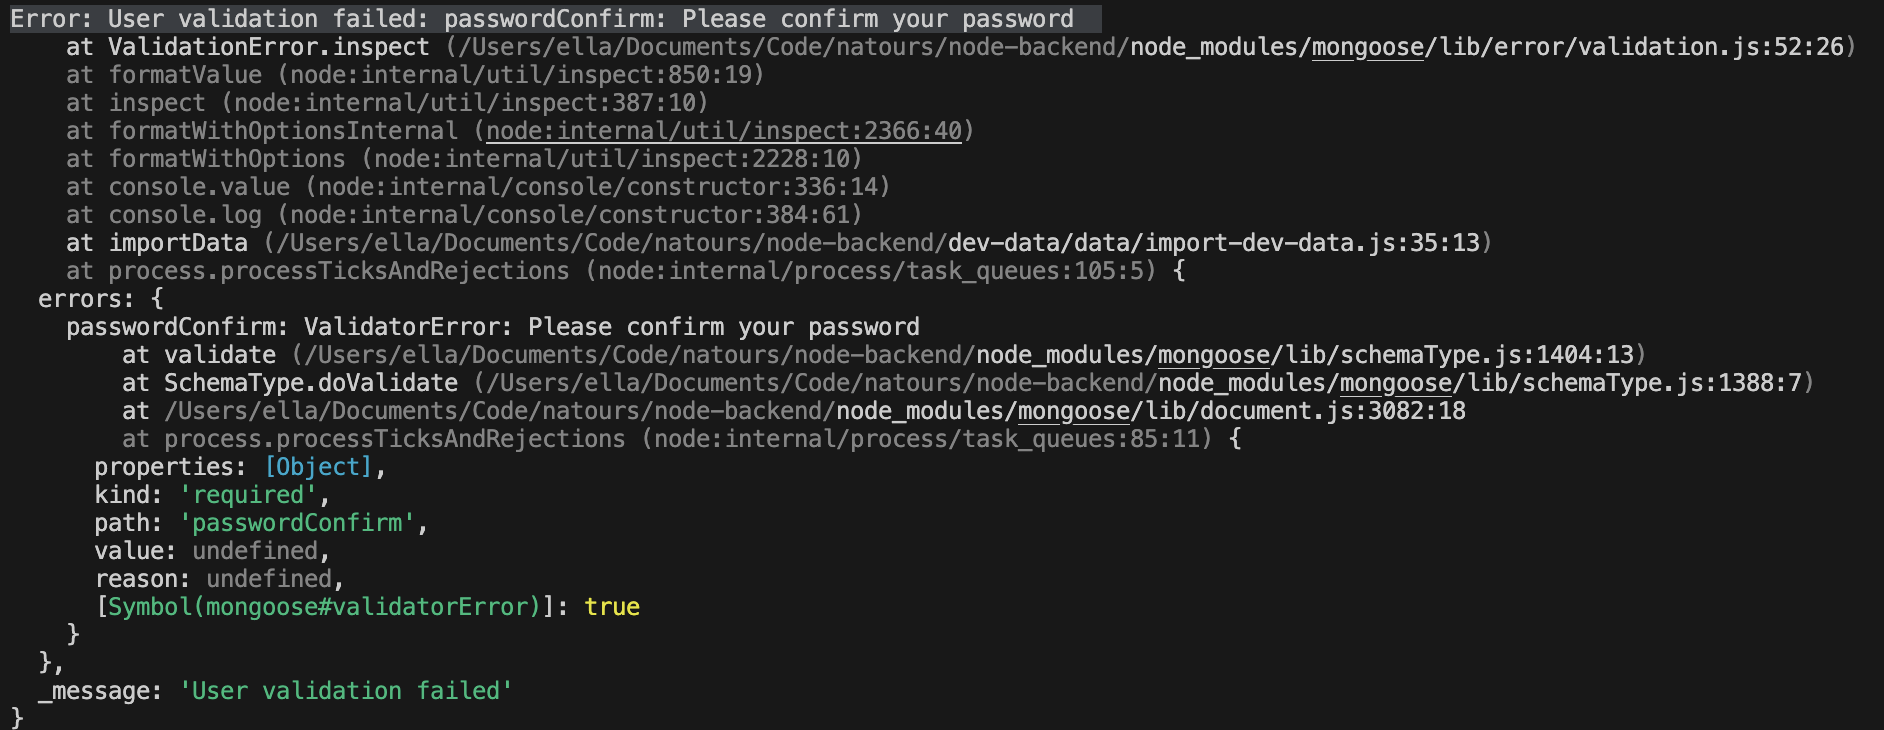Click the 'User validation failed' message string
Image resolution: width=1884 pixels, height=730 pixels.
pos(346,691)
